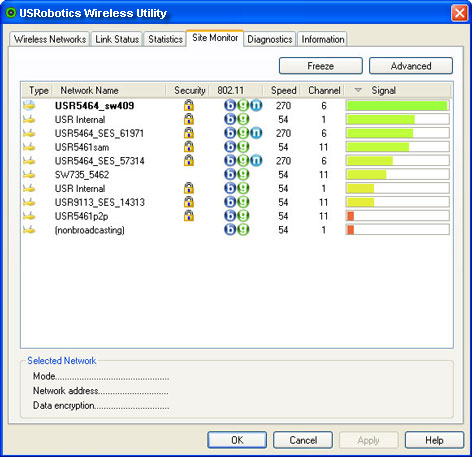Sort by the Security column header
This screenshot has width=472, height=457.
coord(187,90)
